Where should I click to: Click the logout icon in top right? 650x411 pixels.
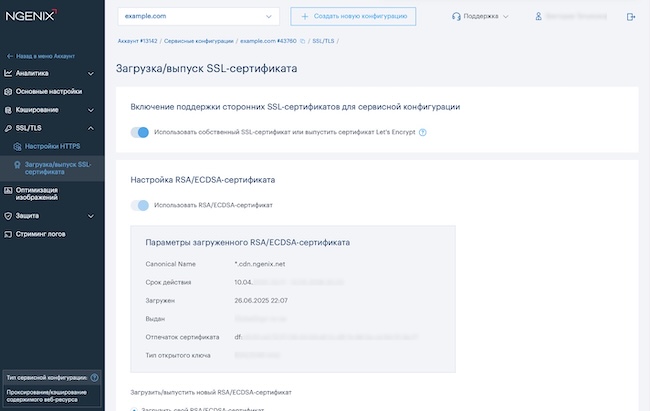point(631,17)
